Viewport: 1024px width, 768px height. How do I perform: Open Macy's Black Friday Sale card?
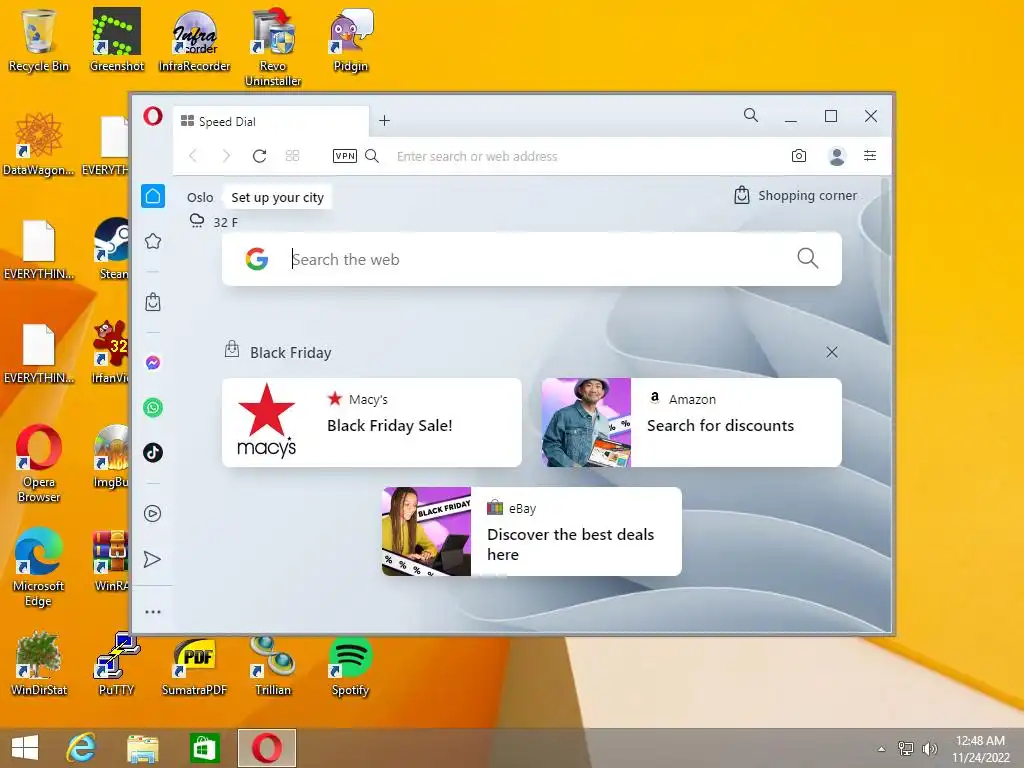(x=372, y=423)
